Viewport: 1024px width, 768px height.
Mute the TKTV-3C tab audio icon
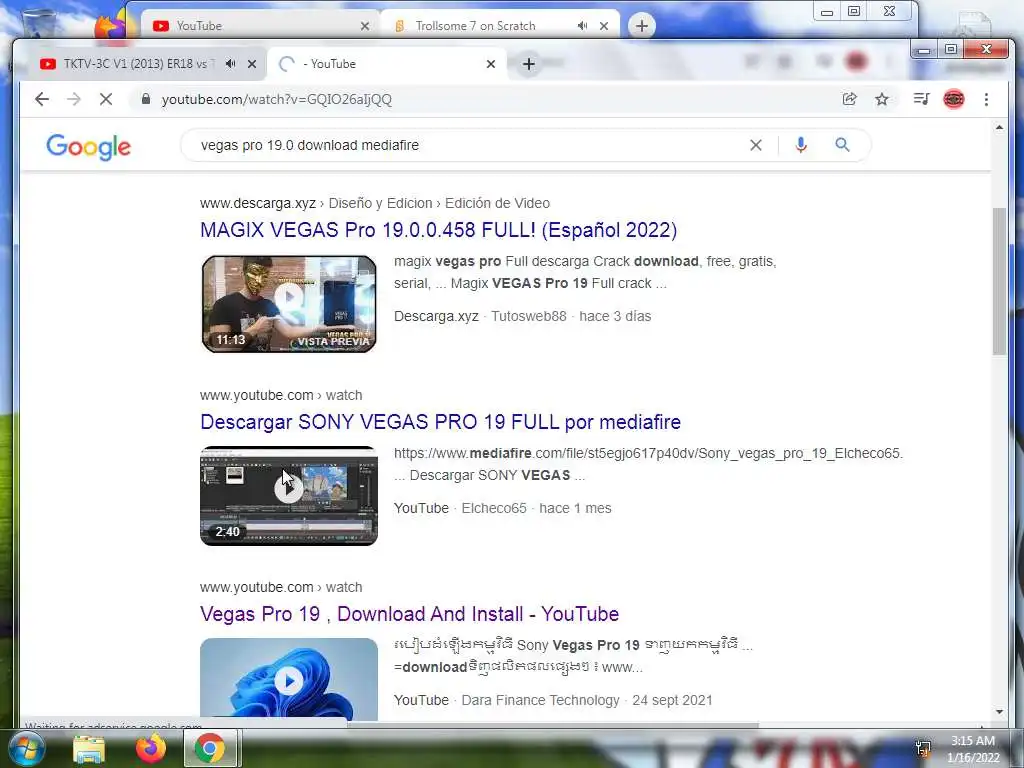pyautogui.click(x=231, y=63)
